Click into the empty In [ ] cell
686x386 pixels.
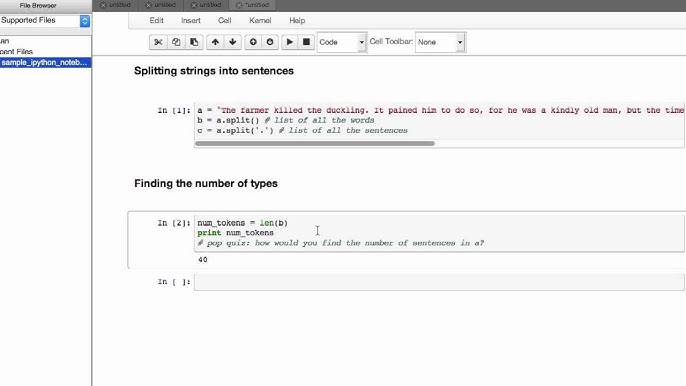439,282
